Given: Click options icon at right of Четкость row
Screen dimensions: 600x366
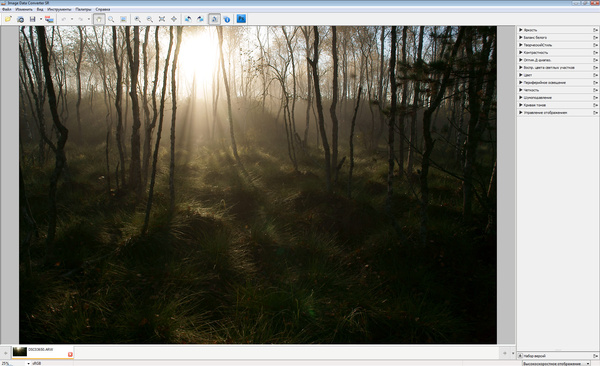Looking at the screenshot, I should pyautogui.click(x=595, y=90).
